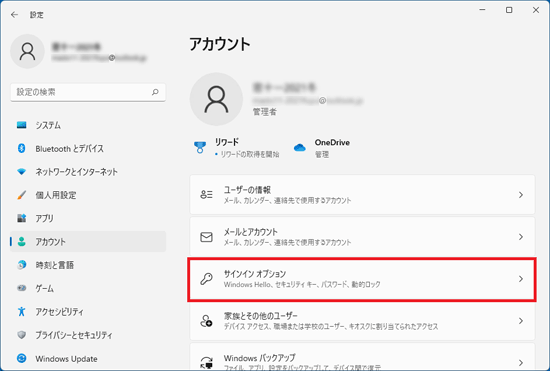This screenshot has height=371, width=550.
Task: Select プライバシーとセキュリティ in sidebar
Action: pyautogui.click(x=88, y=335)
